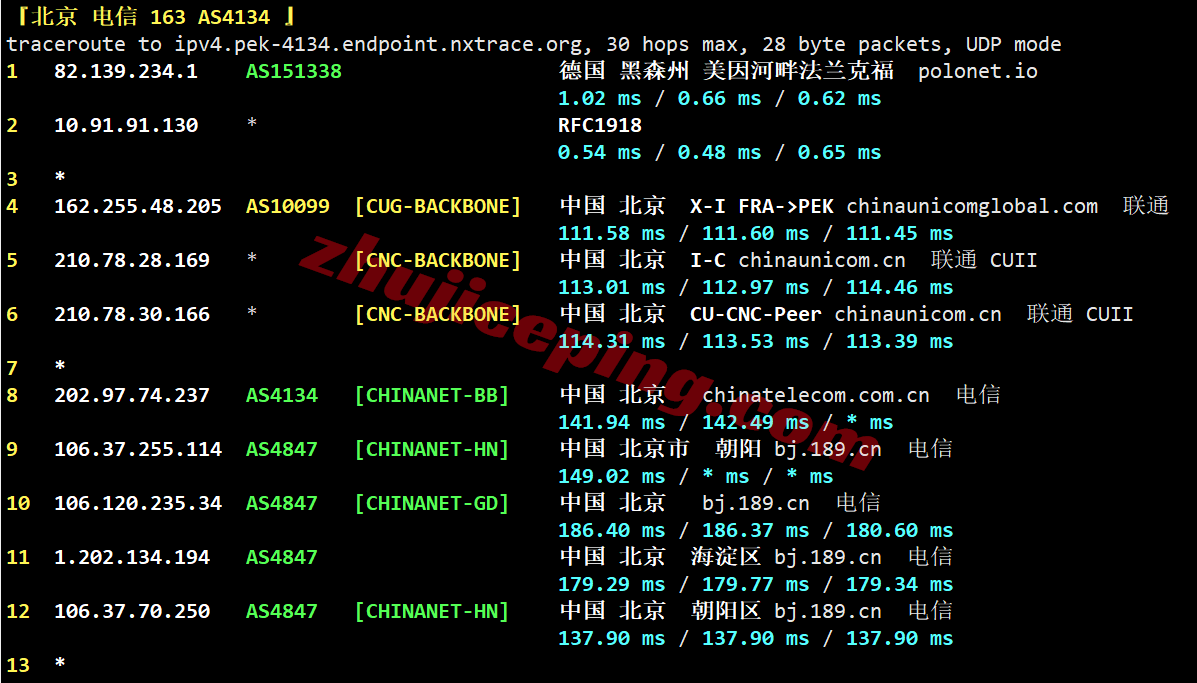Click "UDP mode" in traceroute line
The height and width of the screenshot is (683, 1197).
click(x=1014, y=44)
